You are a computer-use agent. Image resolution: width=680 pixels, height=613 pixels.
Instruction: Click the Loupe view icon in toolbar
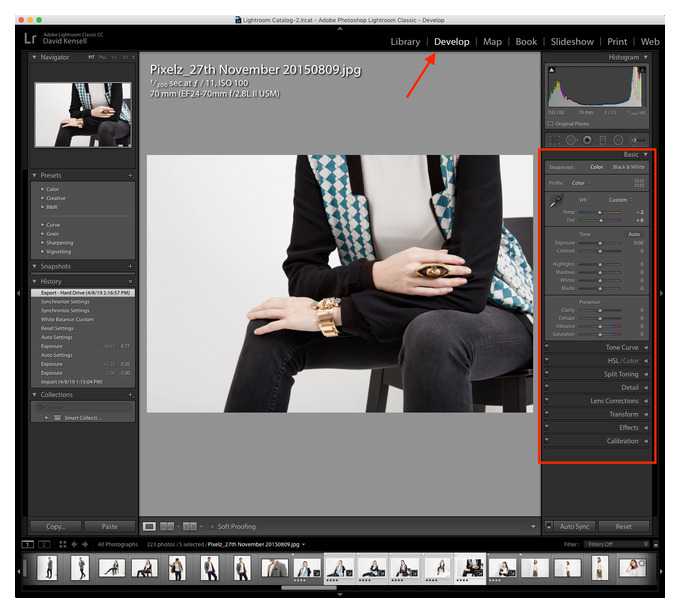[x=149, y=526]
